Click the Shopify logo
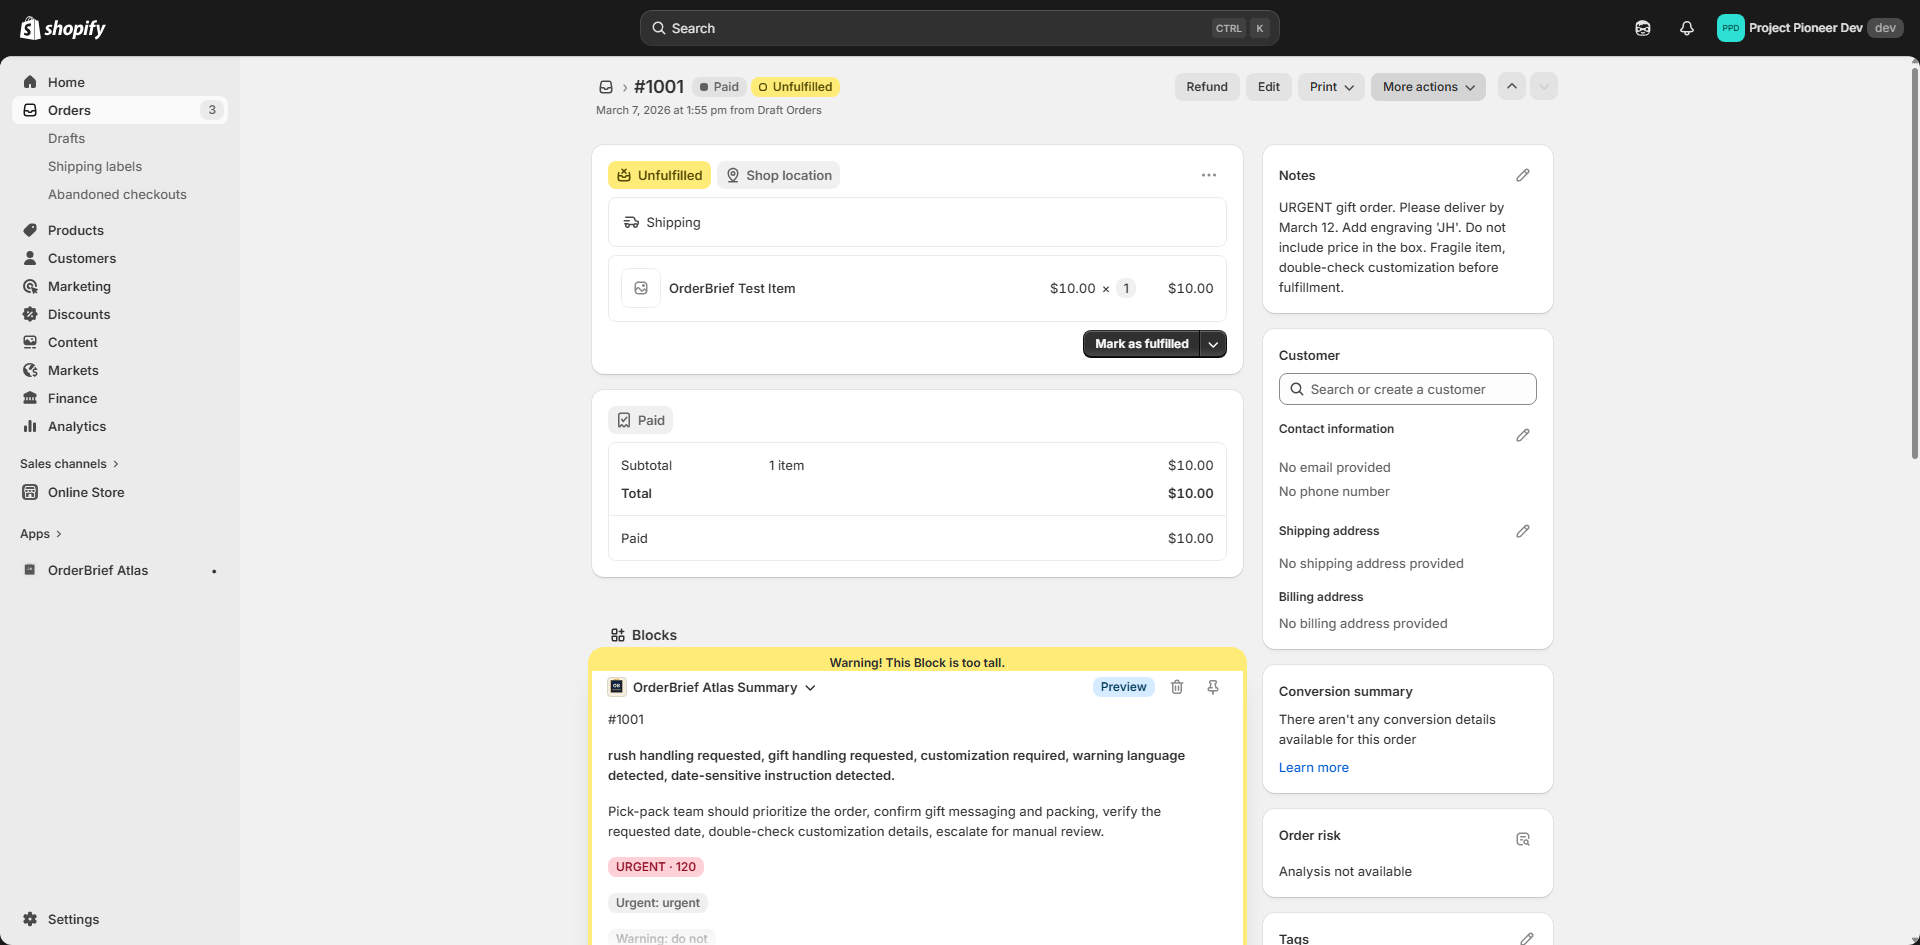 63,28
